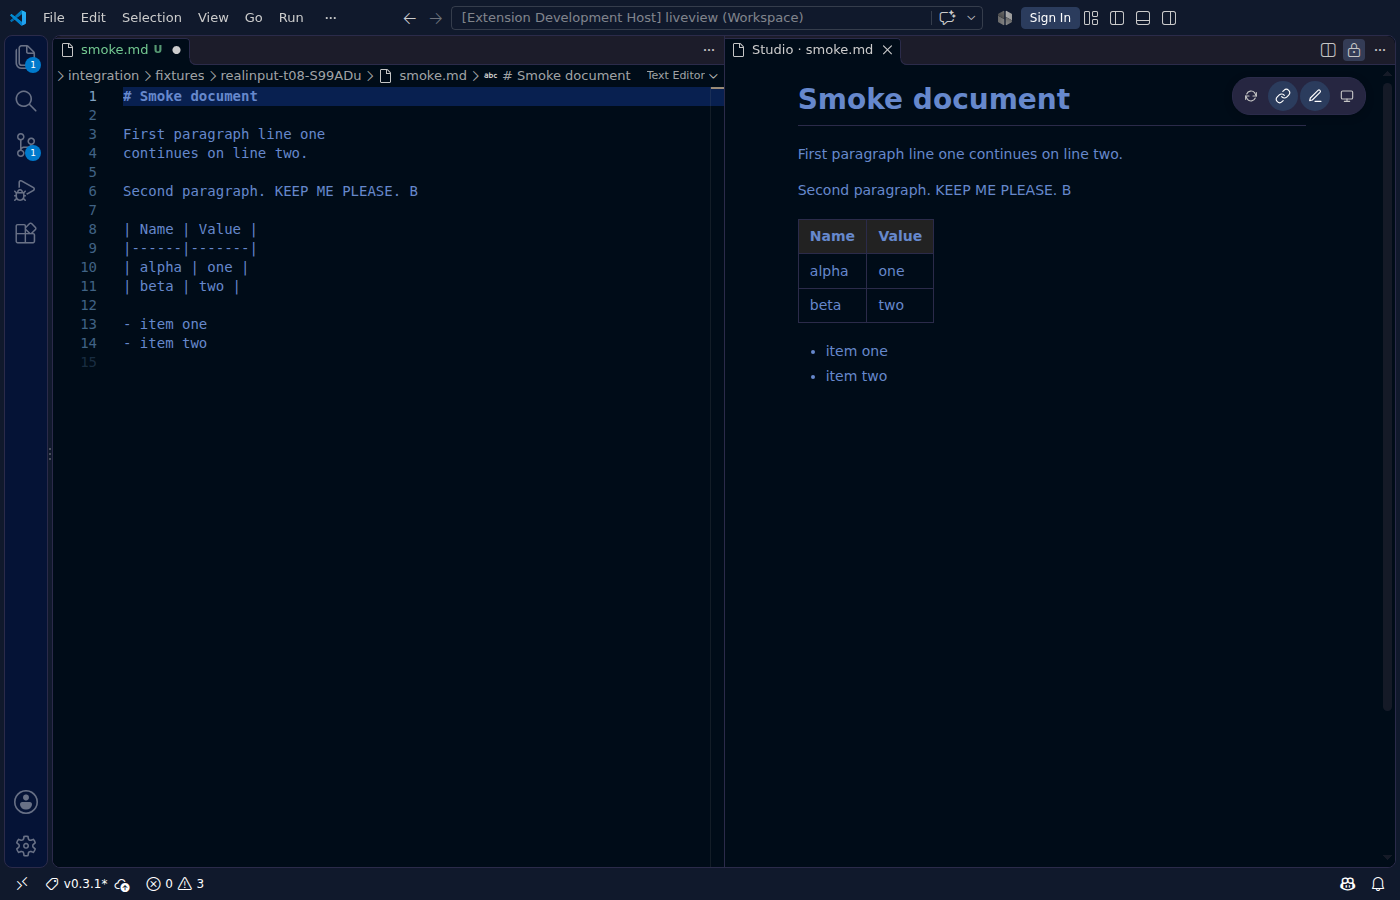Toggle the bottom panel
The height and width of the screenshot is (900, 1400).
(x=1143, y=18)
